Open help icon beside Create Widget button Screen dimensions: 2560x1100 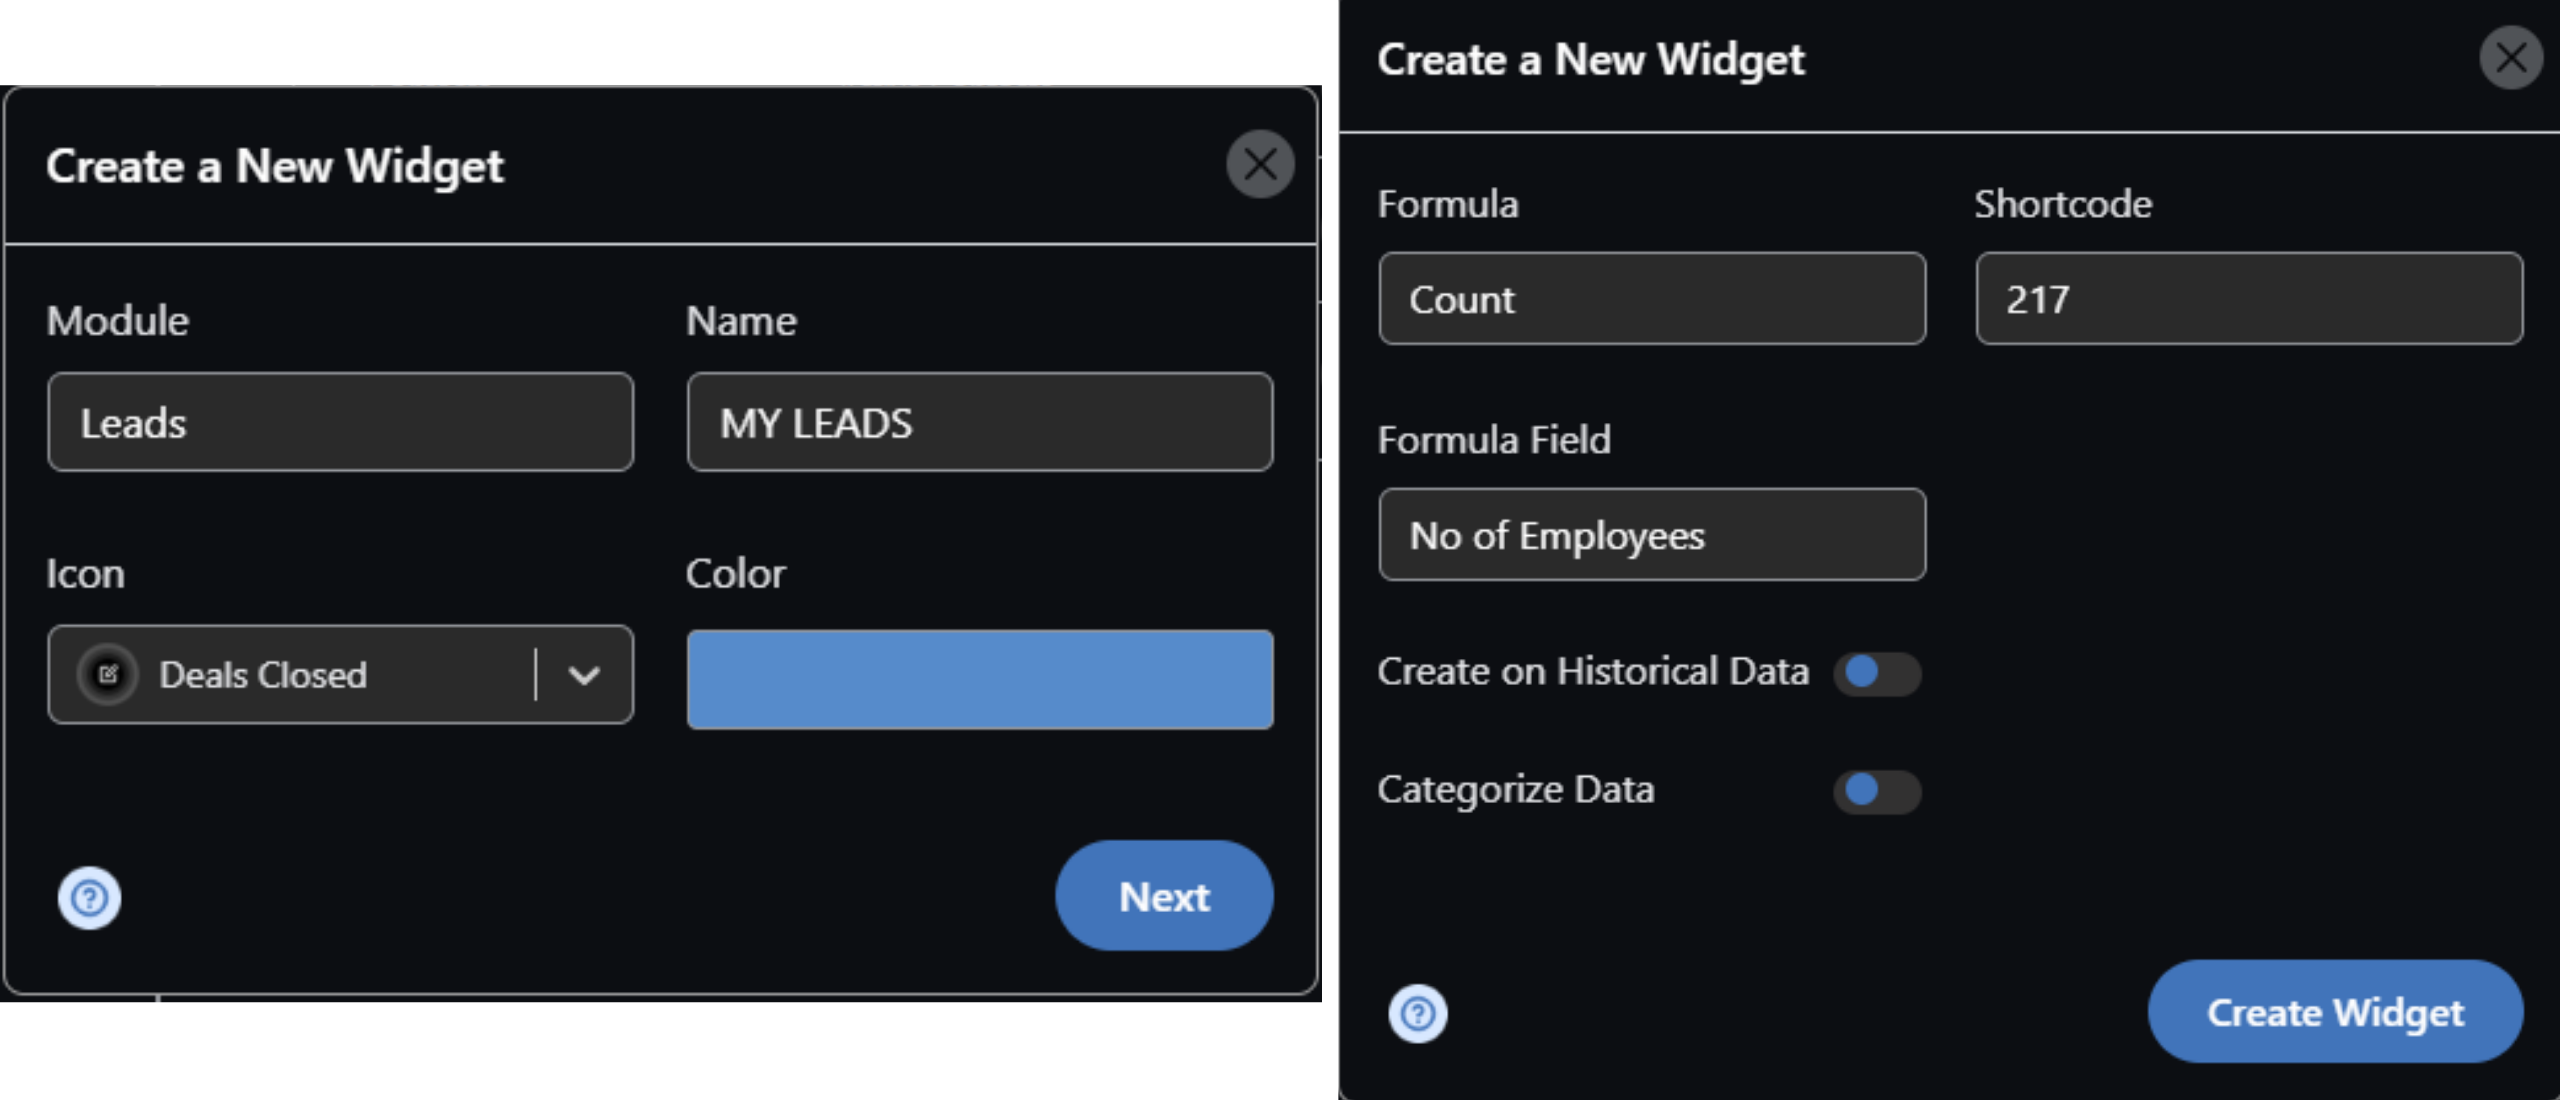click(x=1417, y=1013)
